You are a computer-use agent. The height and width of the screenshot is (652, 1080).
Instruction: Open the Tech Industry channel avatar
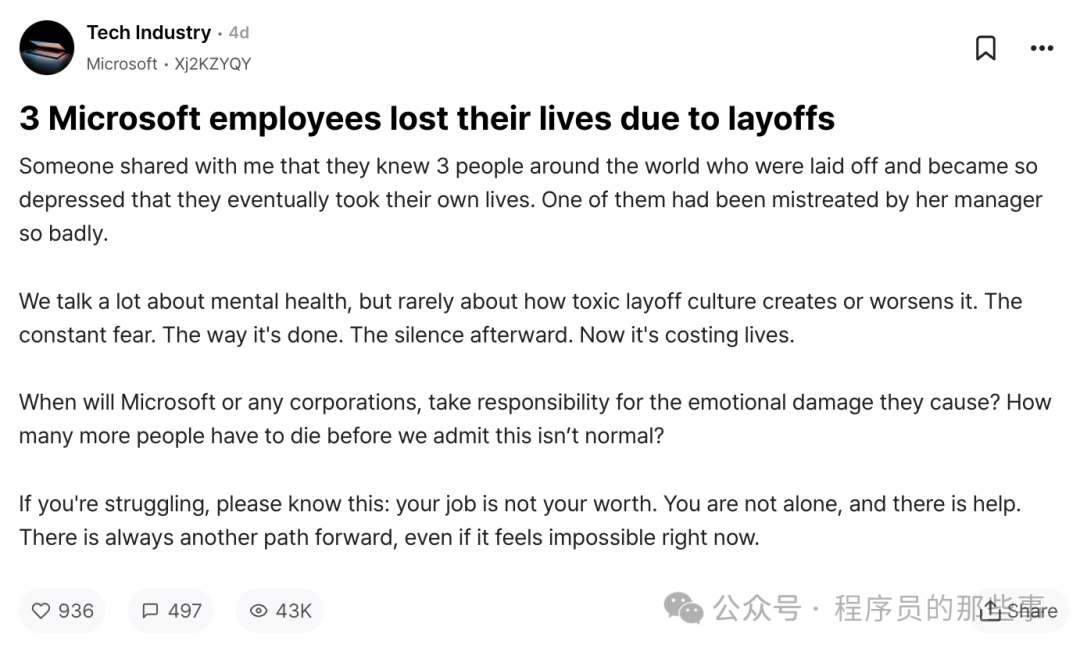[x=47, y=48]
